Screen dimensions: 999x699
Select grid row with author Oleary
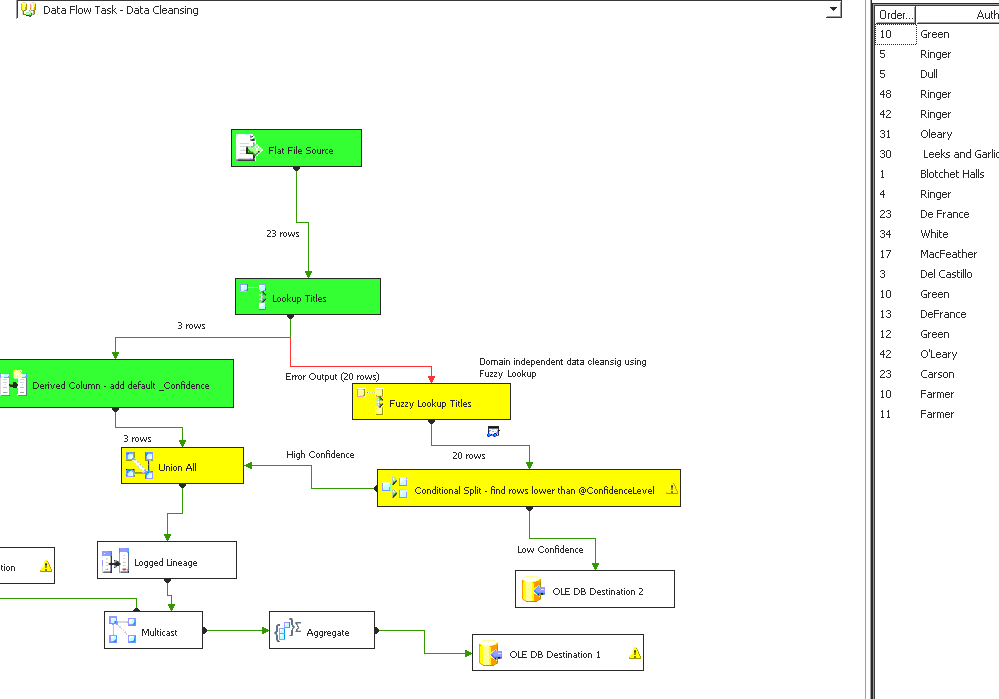tap(937, 134)
